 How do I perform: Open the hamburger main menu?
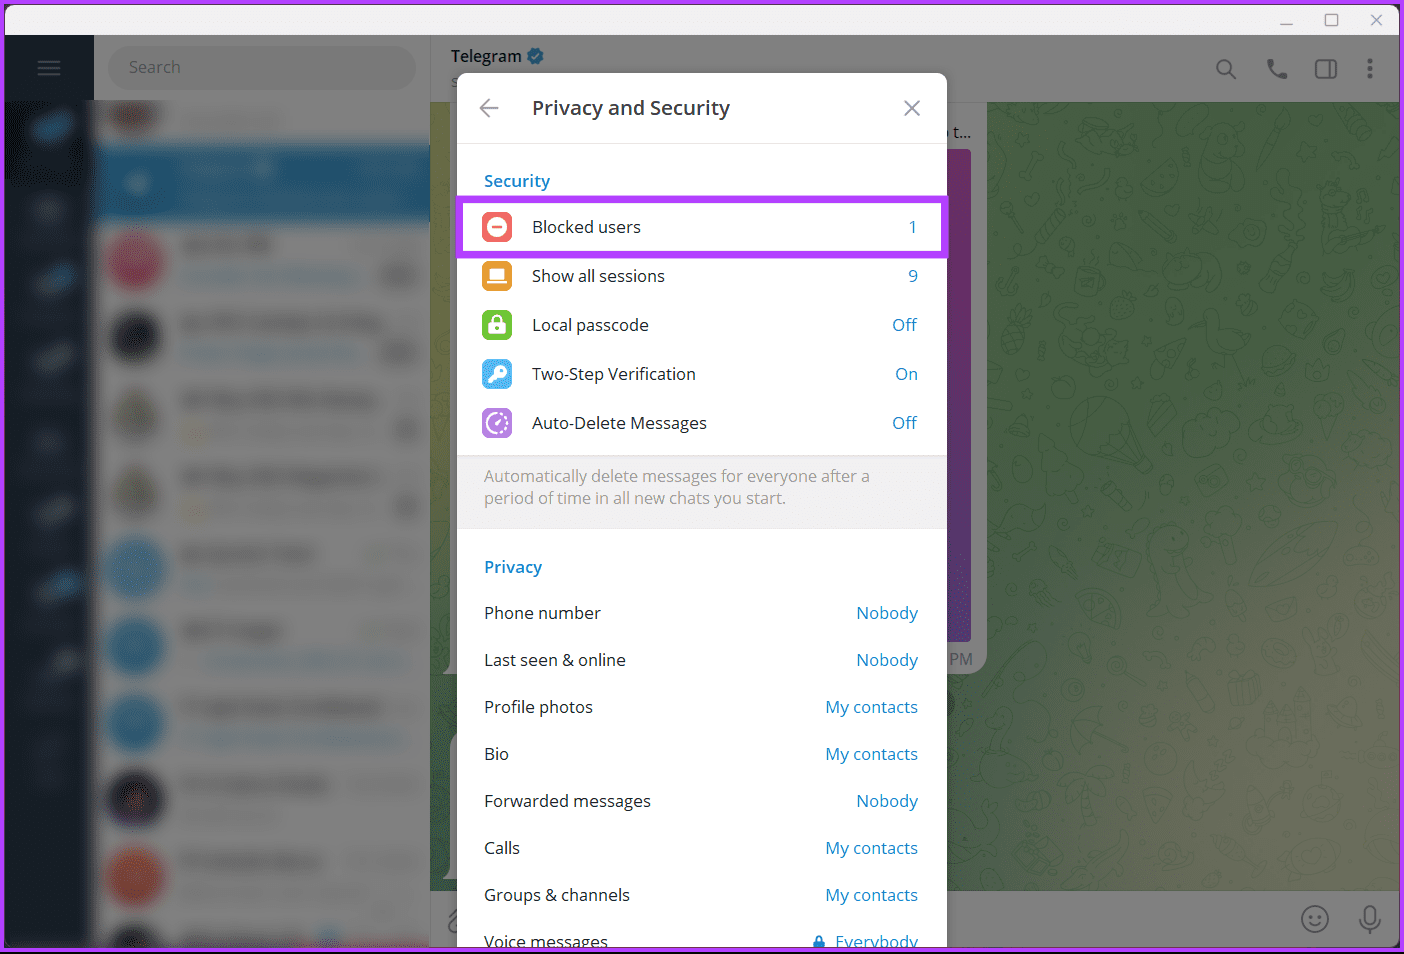click(x=49, y=68)
